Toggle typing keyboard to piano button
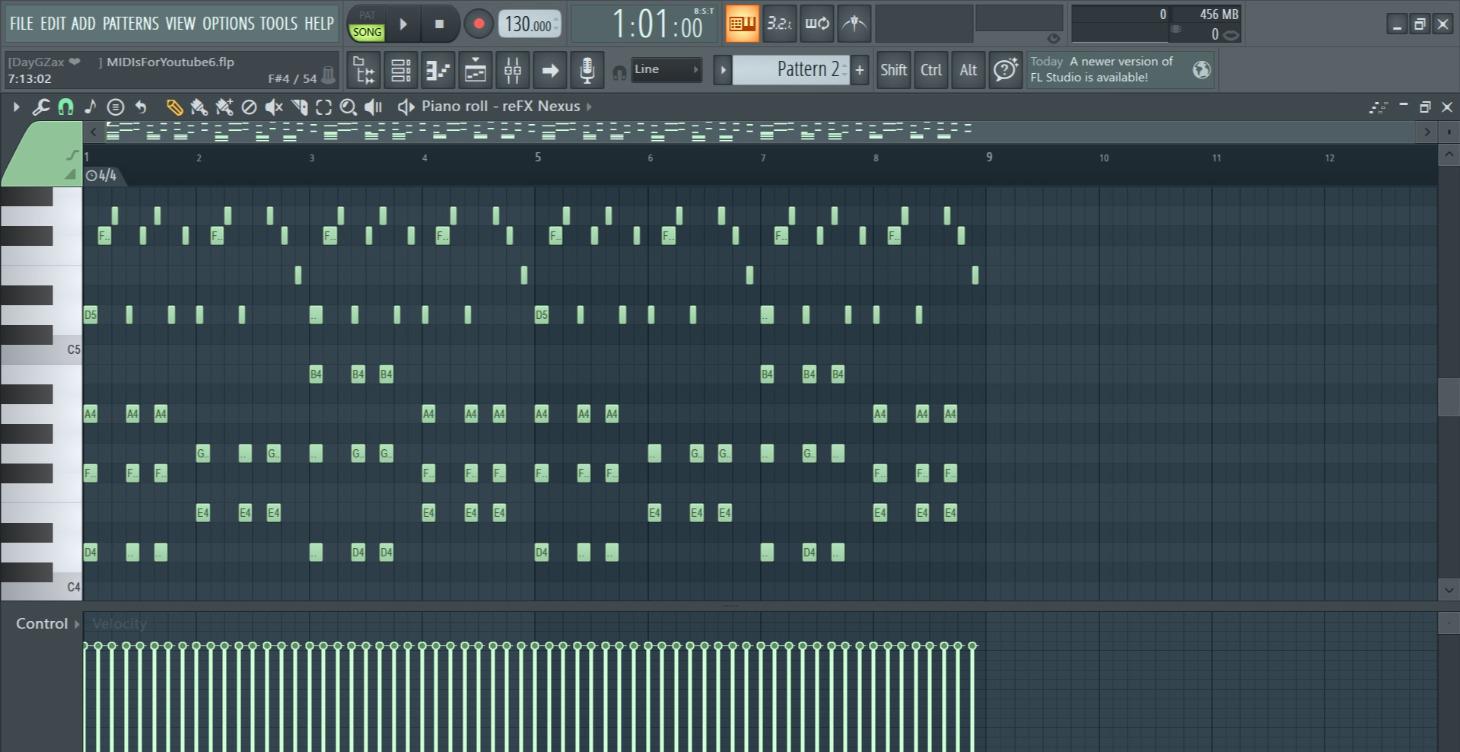This screenshot has width=1460, height=752. [x=742, y=24]
